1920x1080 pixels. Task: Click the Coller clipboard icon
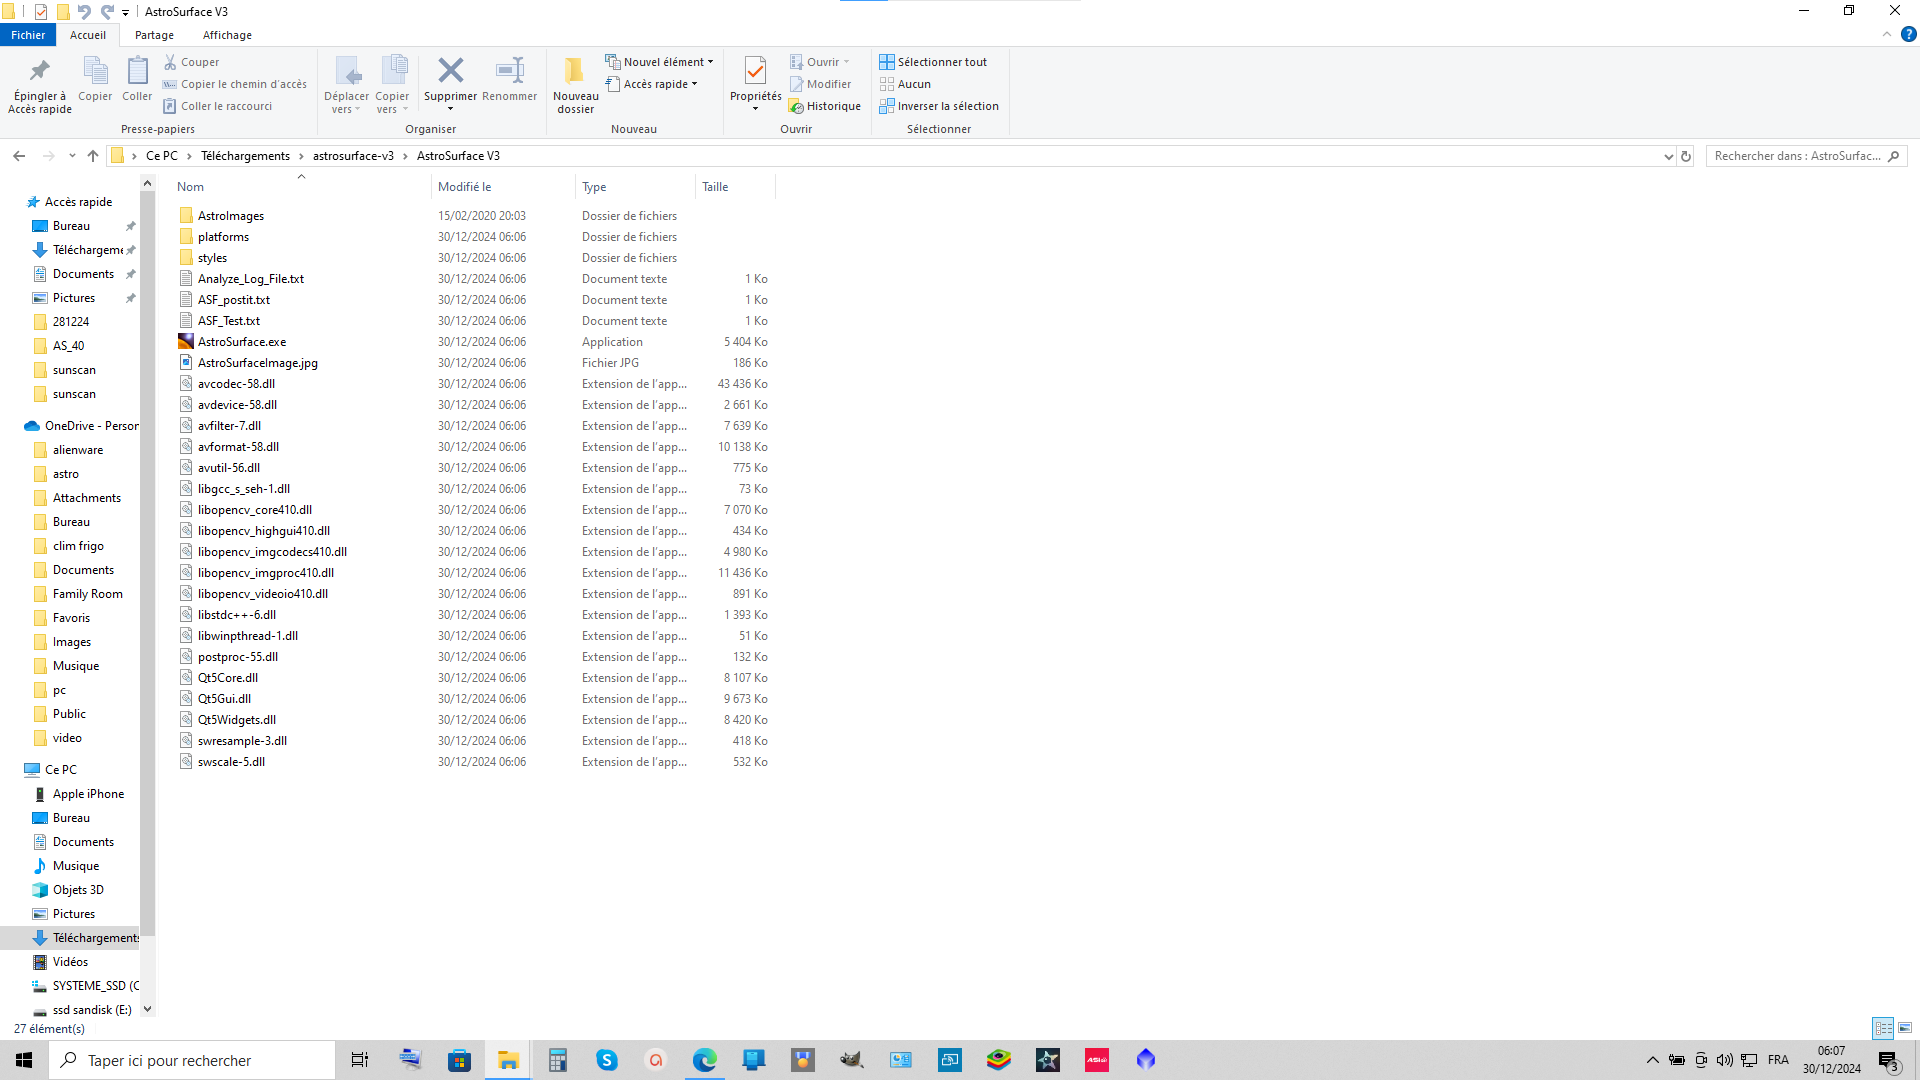pos(137,71)
